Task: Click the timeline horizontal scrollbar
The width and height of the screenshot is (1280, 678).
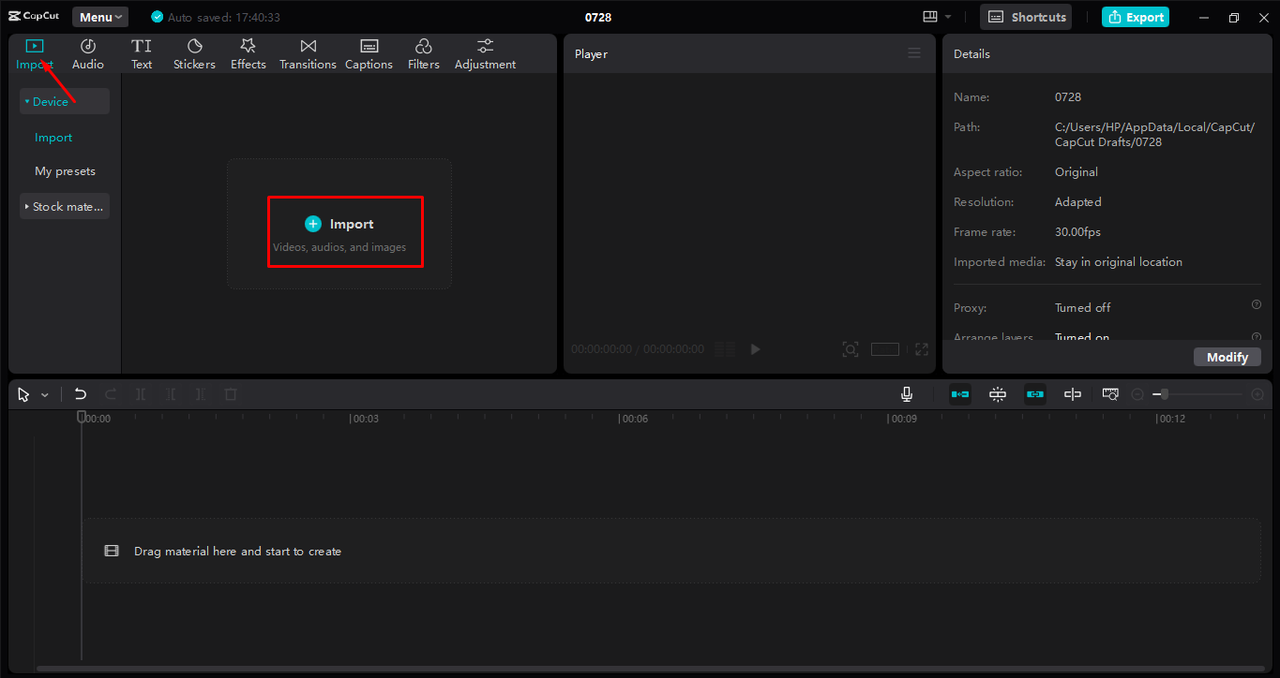Action: click(651, 668)
